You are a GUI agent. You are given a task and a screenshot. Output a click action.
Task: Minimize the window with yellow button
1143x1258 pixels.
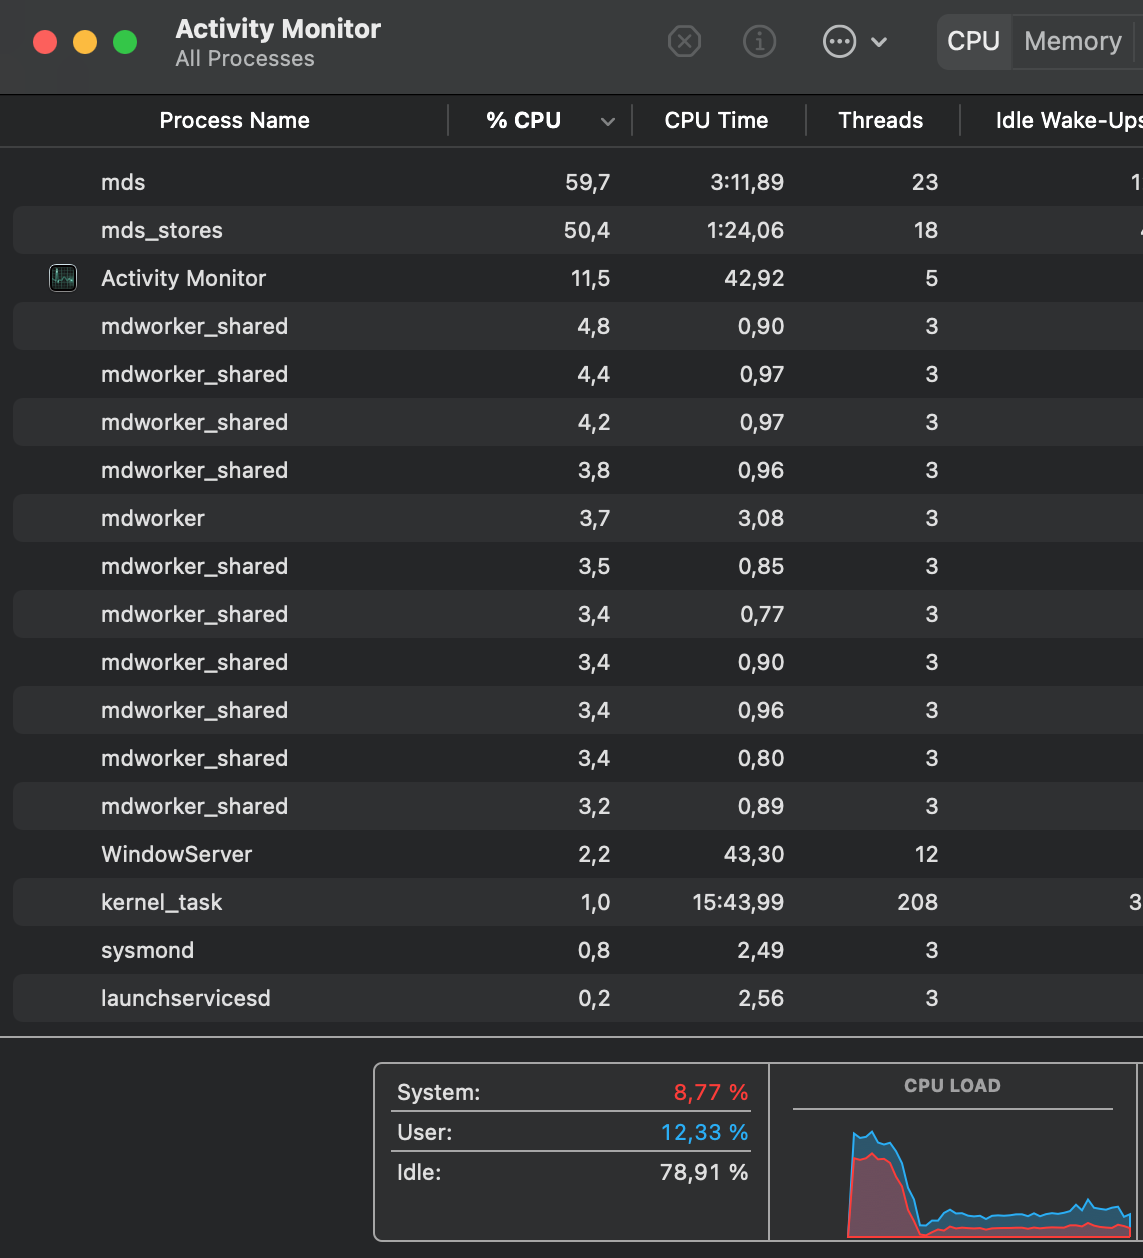tap(85, 42)
